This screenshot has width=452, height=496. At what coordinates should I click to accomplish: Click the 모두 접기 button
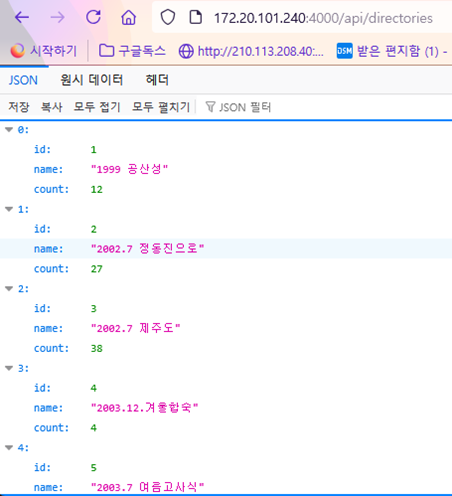[97, 107]
